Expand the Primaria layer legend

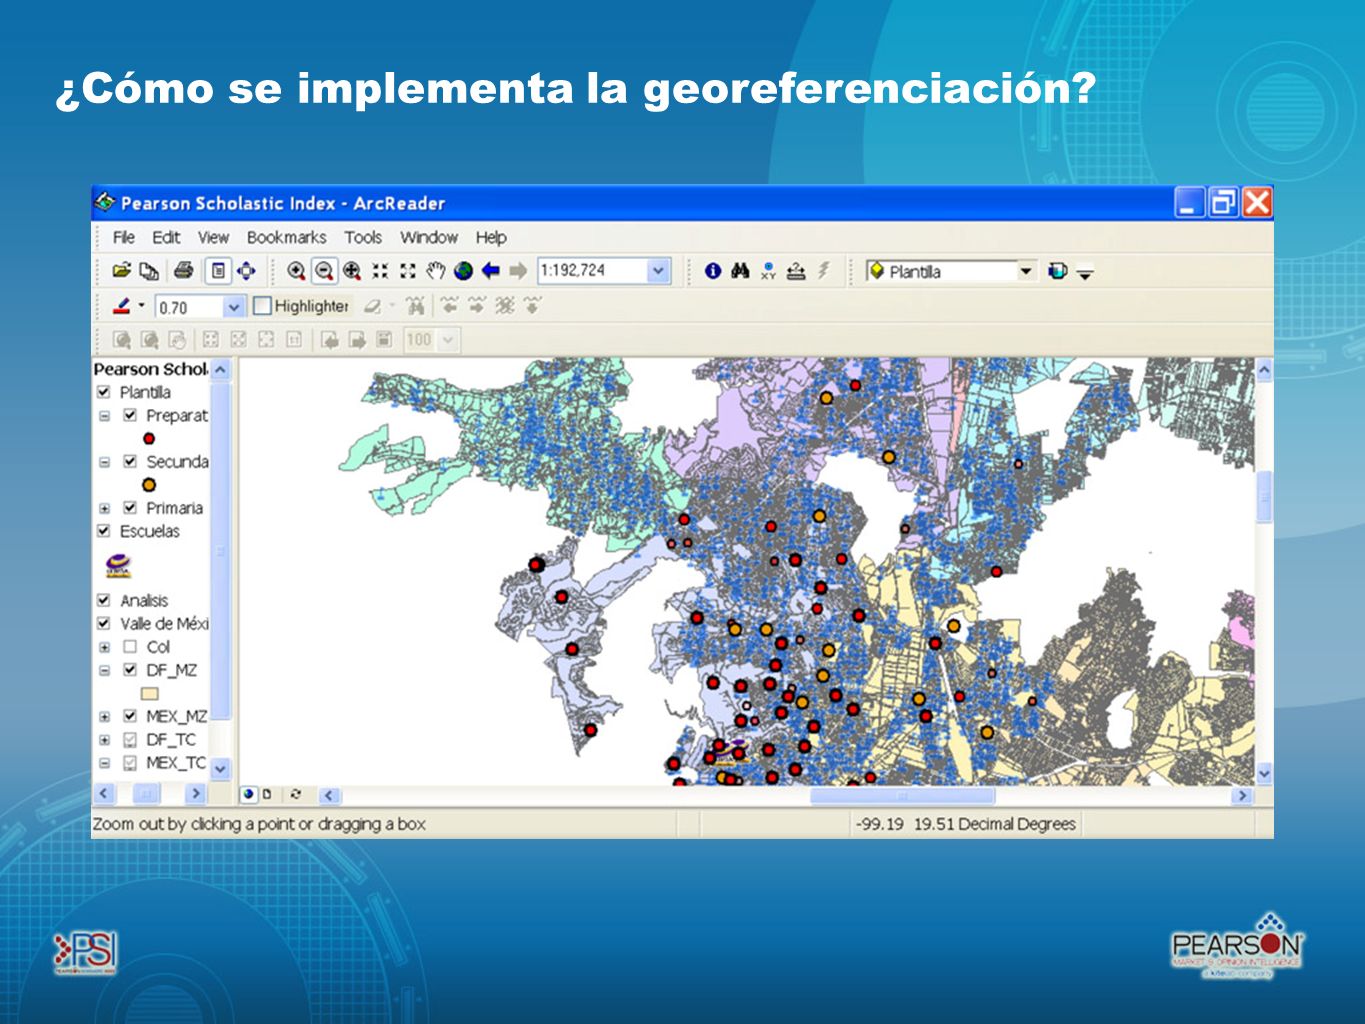click(104, 508)
